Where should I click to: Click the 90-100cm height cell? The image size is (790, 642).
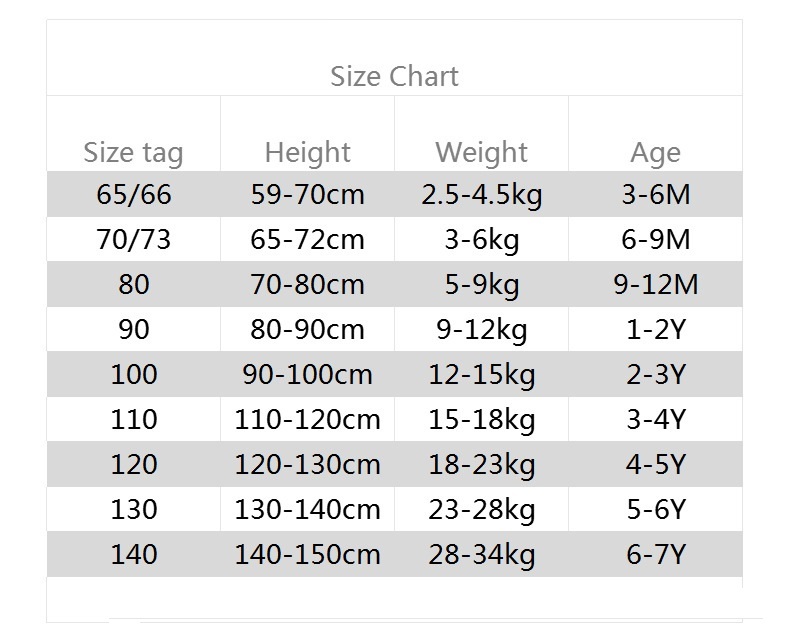[x=307, y=375]
